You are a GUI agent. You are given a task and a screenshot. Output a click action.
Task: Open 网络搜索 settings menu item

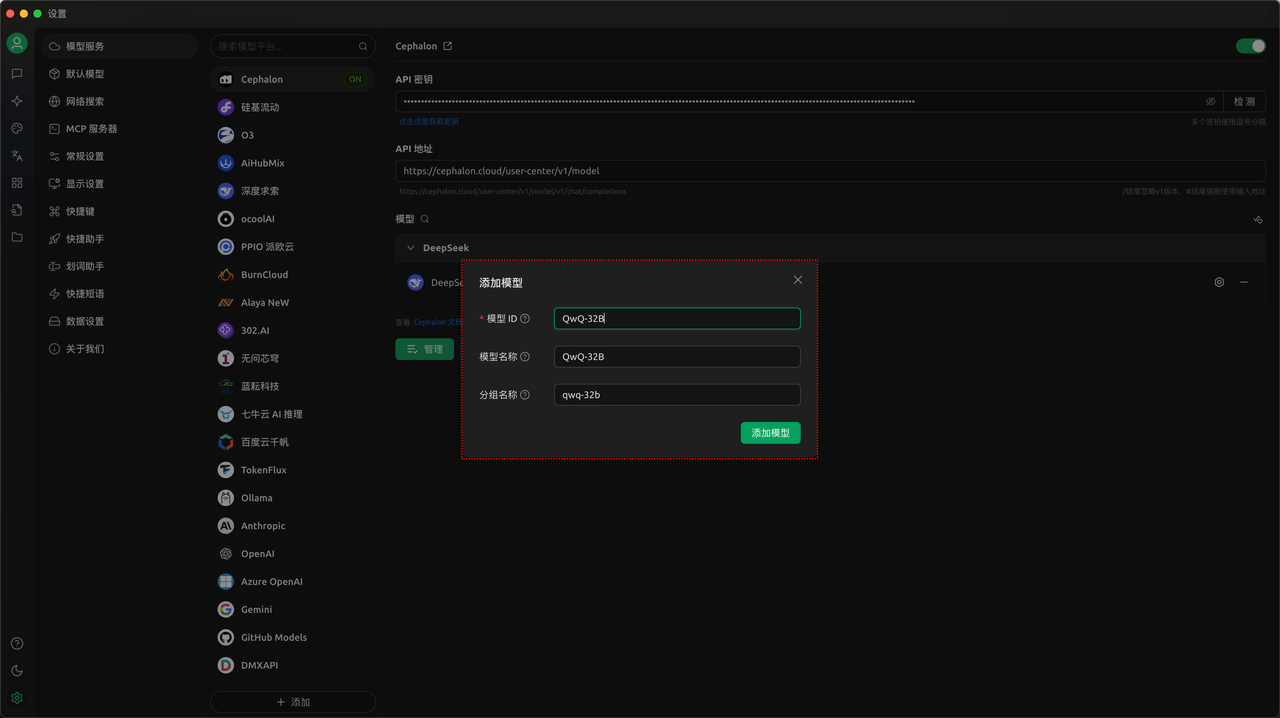(85, 101)
